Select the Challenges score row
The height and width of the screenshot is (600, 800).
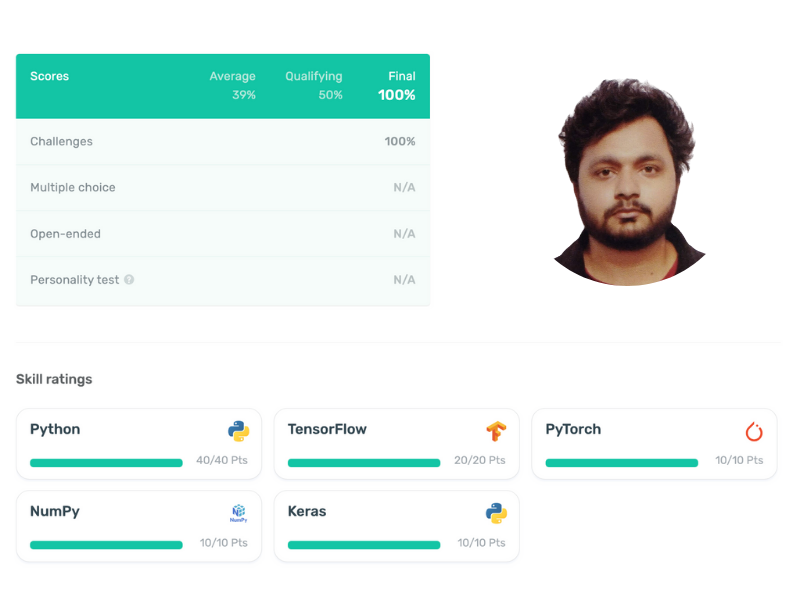point(223,141)
